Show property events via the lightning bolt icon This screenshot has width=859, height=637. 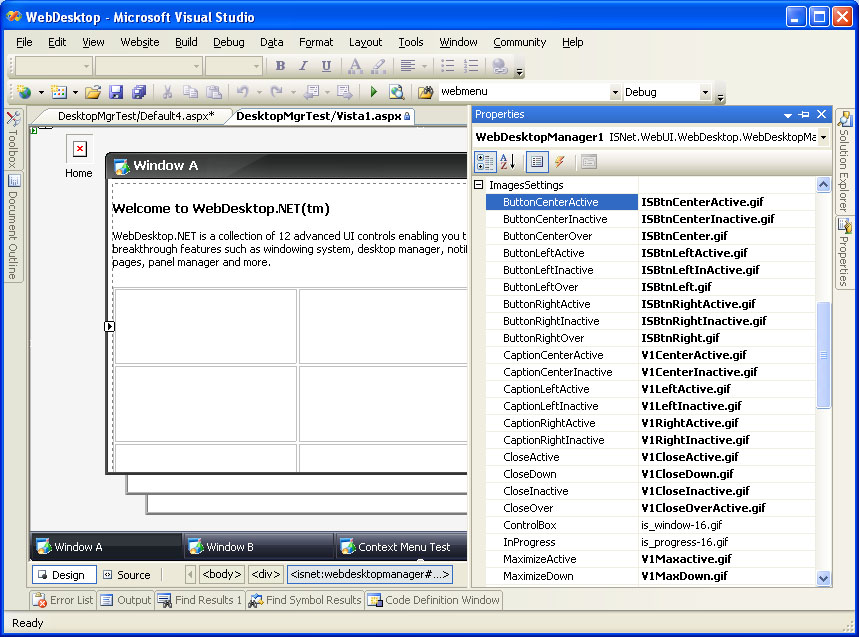(x=560, y=162)
